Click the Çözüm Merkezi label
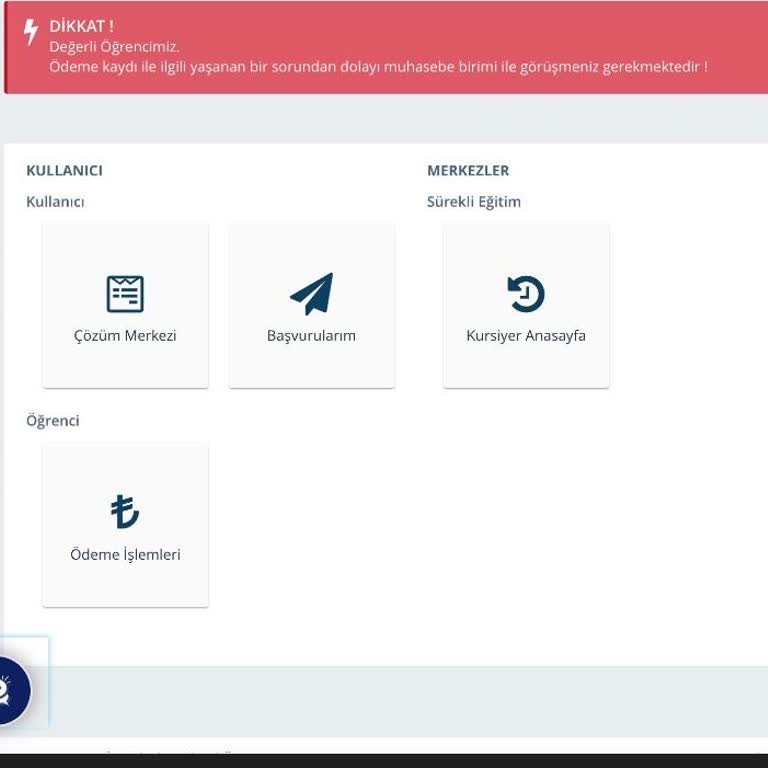 (x=125, y=336)
